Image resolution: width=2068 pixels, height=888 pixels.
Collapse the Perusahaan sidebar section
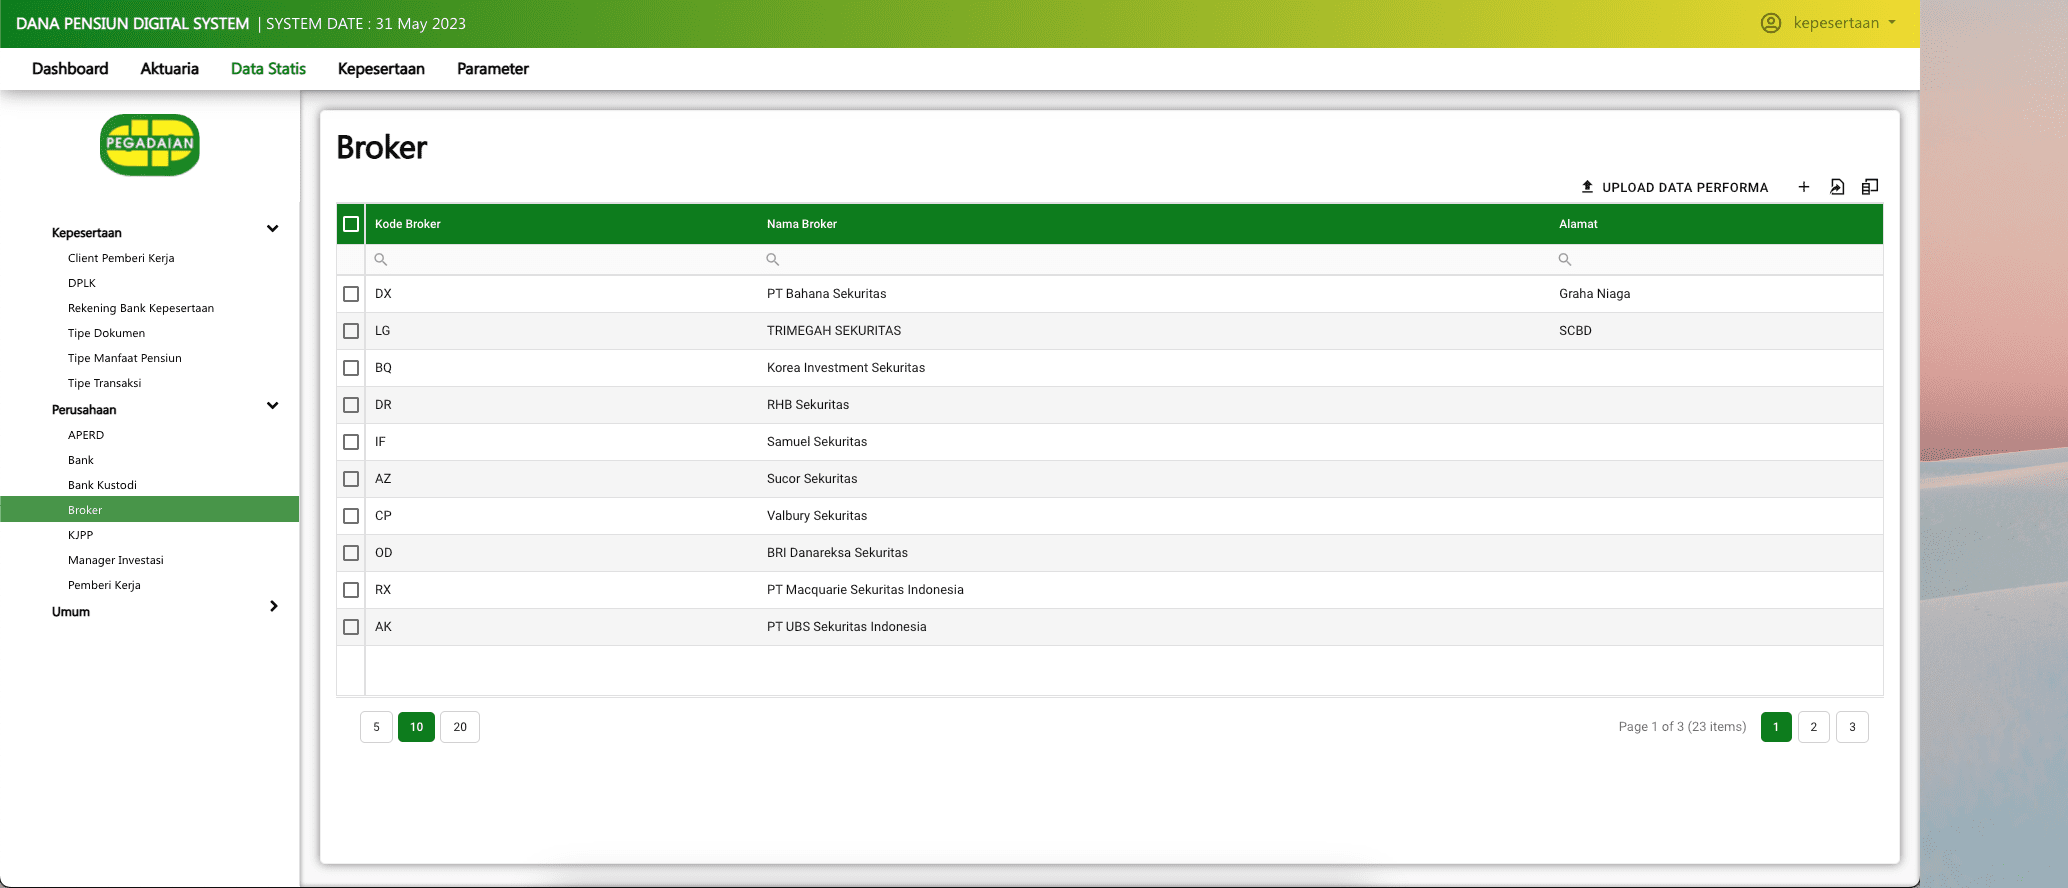coord(272,406)
